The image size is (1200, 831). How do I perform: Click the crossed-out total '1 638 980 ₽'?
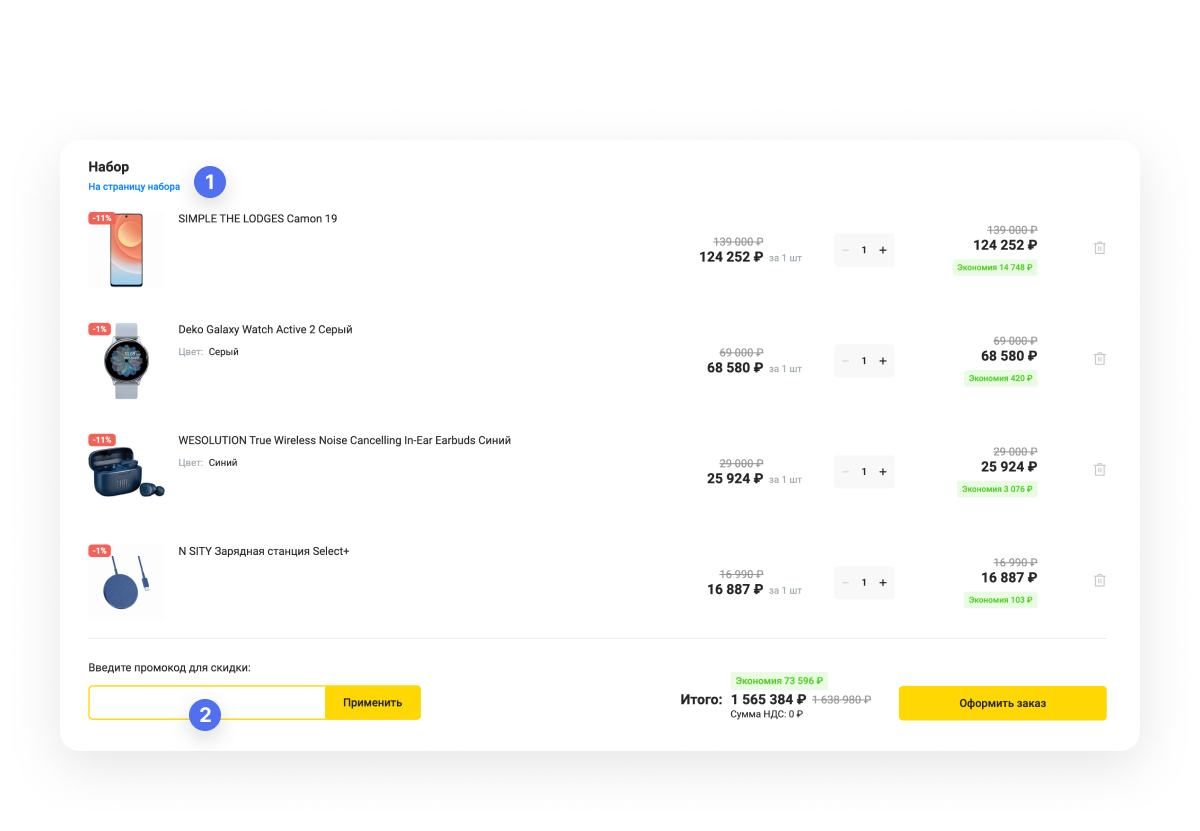(841, 700)
